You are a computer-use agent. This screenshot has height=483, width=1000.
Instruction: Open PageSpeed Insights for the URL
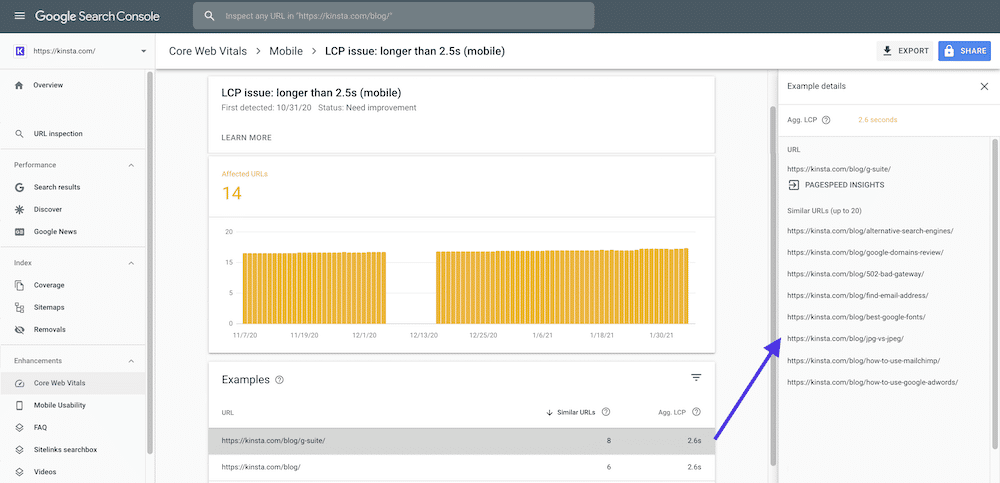coord(836,185)
